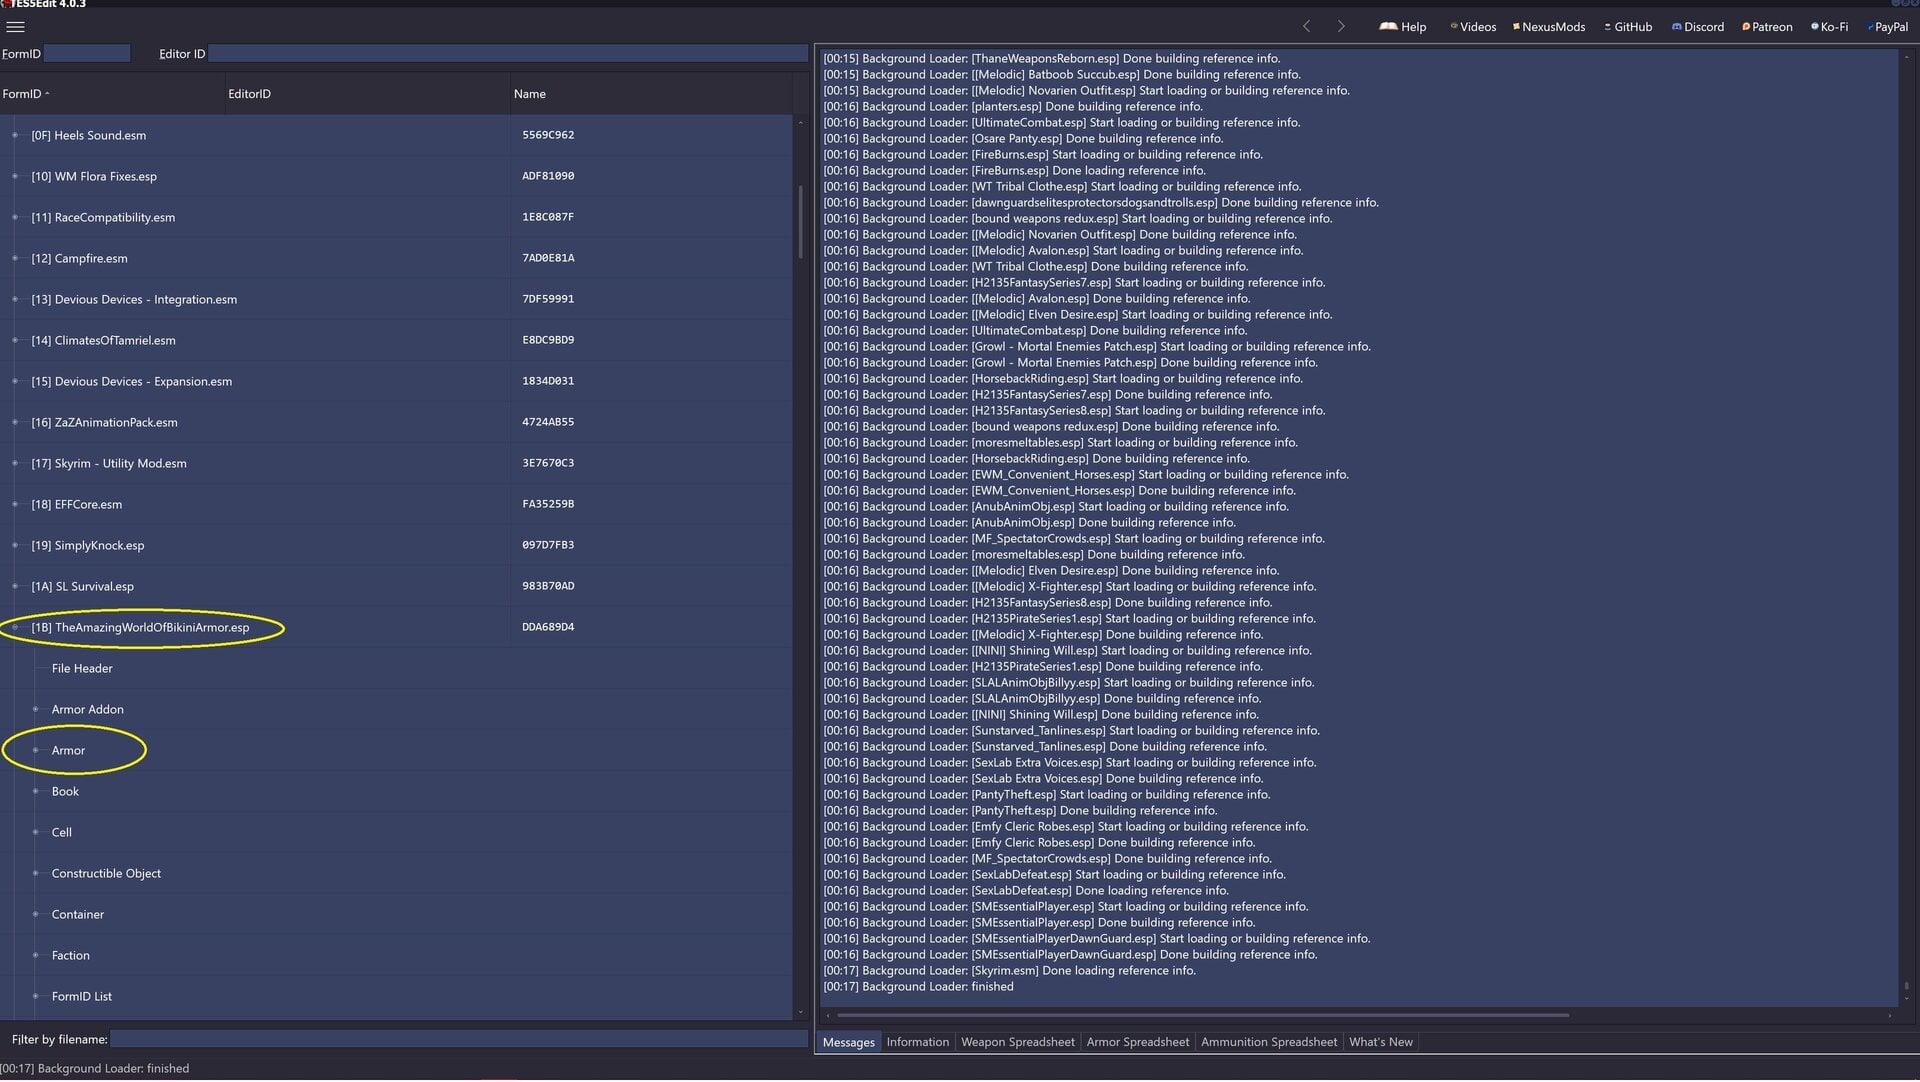Select [16] ZaZAnimationPack.esm row
Viewport: 1920px width, 1082px height.
[x=396, y=422]
